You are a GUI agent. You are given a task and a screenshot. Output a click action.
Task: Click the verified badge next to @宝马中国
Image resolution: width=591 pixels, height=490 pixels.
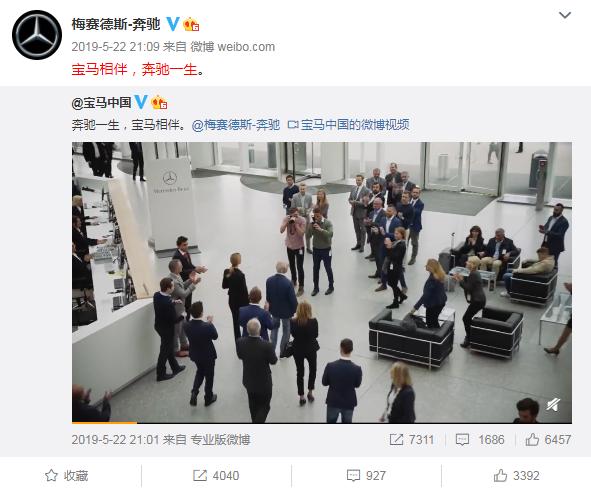tap(141, 102)
